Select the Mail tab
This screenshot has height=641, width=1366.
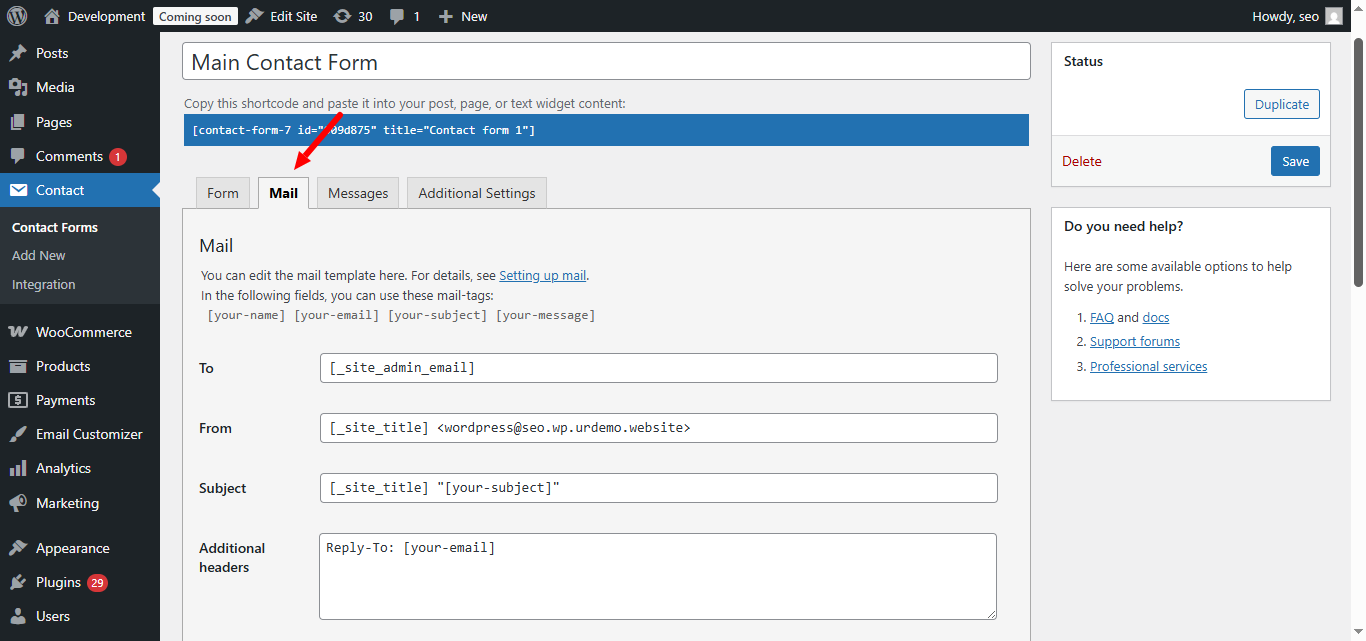(284, 193)
